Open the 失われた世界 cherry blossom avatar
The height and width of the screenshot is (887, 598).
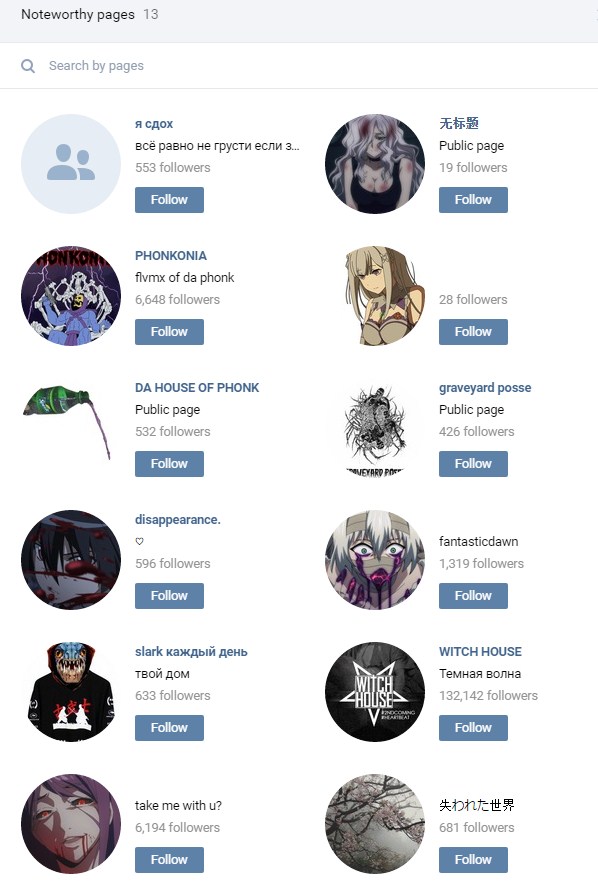pyautogui.click(x=375, y=824)
